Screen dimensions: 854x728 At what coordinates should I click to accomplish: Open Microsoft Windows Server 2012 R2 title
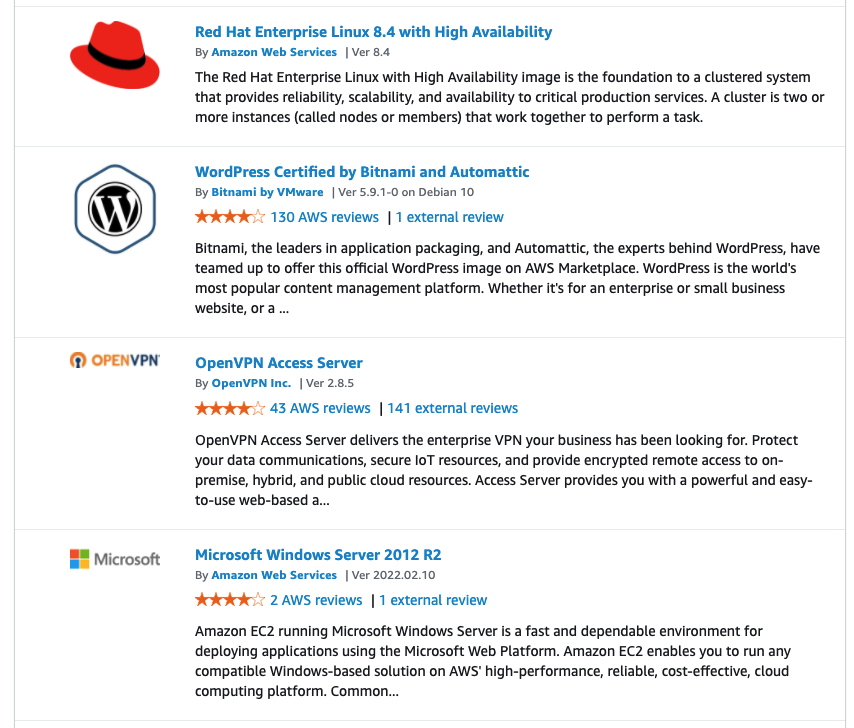318,555
